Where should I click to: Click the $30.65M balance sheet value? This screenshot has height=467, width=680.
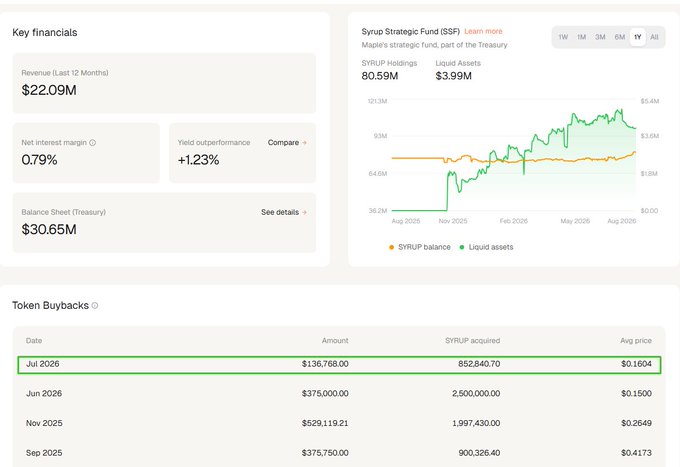(49, 230)
